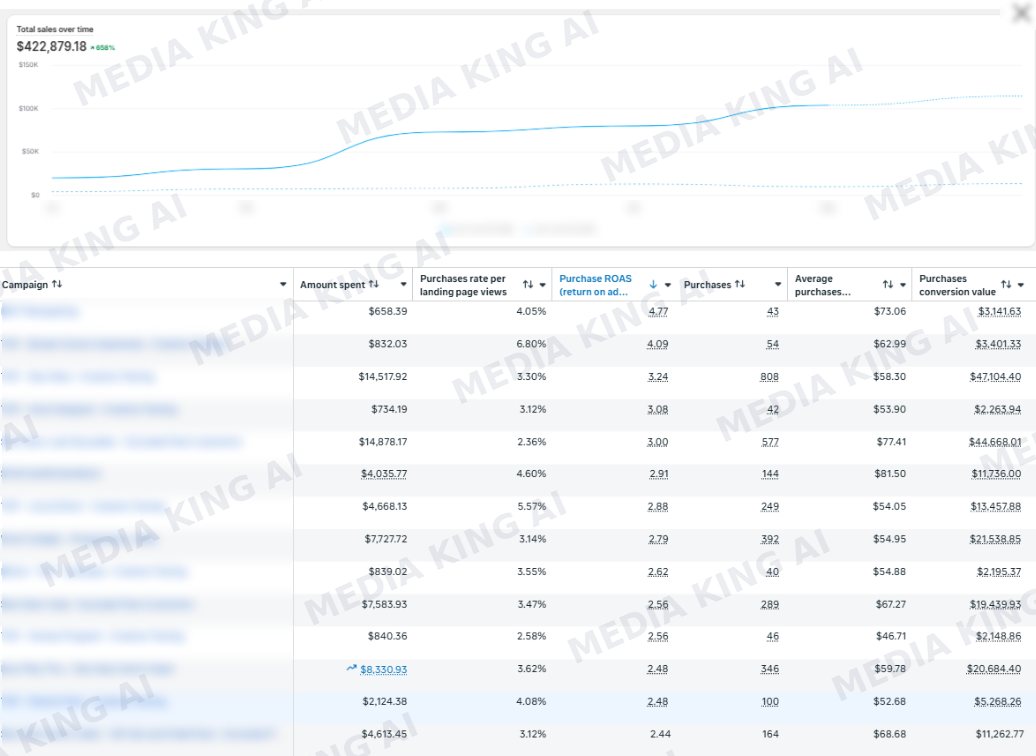Click amount spent $4,035.77

pyautogui.click(x=384, y=474)
